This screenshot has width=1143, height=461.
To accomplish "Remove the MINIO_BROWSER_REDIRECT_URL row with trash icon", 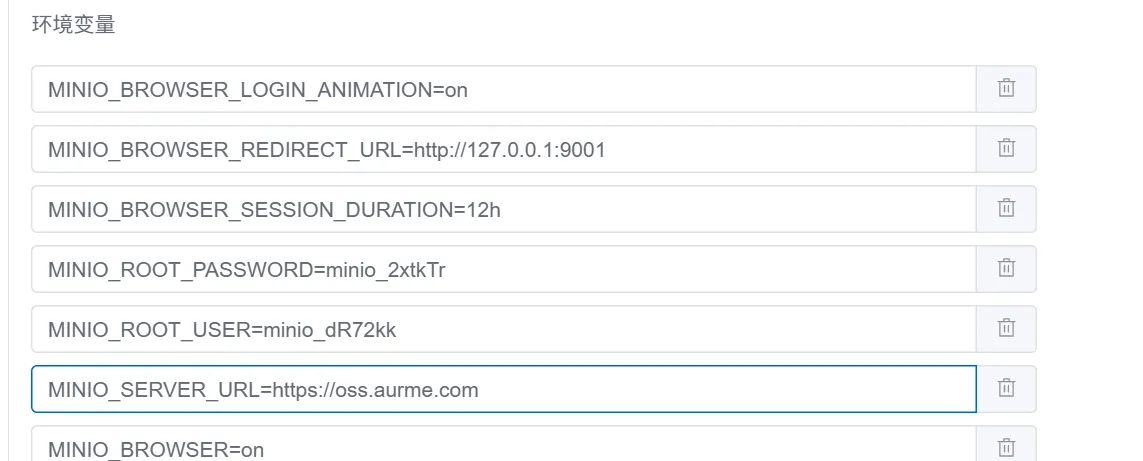I will (1006, 149).
